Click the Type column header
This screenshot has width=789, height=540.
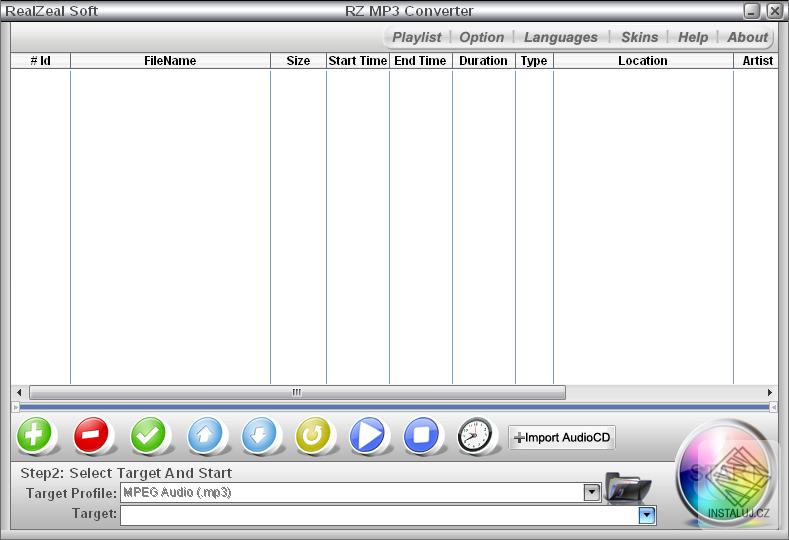[x=534, y=61]
